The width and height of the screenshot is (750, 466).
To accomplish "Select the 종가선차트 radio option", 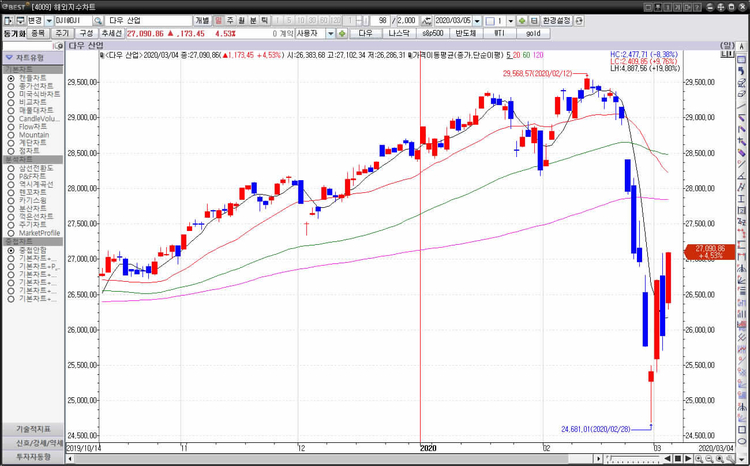I will (11, 86).
